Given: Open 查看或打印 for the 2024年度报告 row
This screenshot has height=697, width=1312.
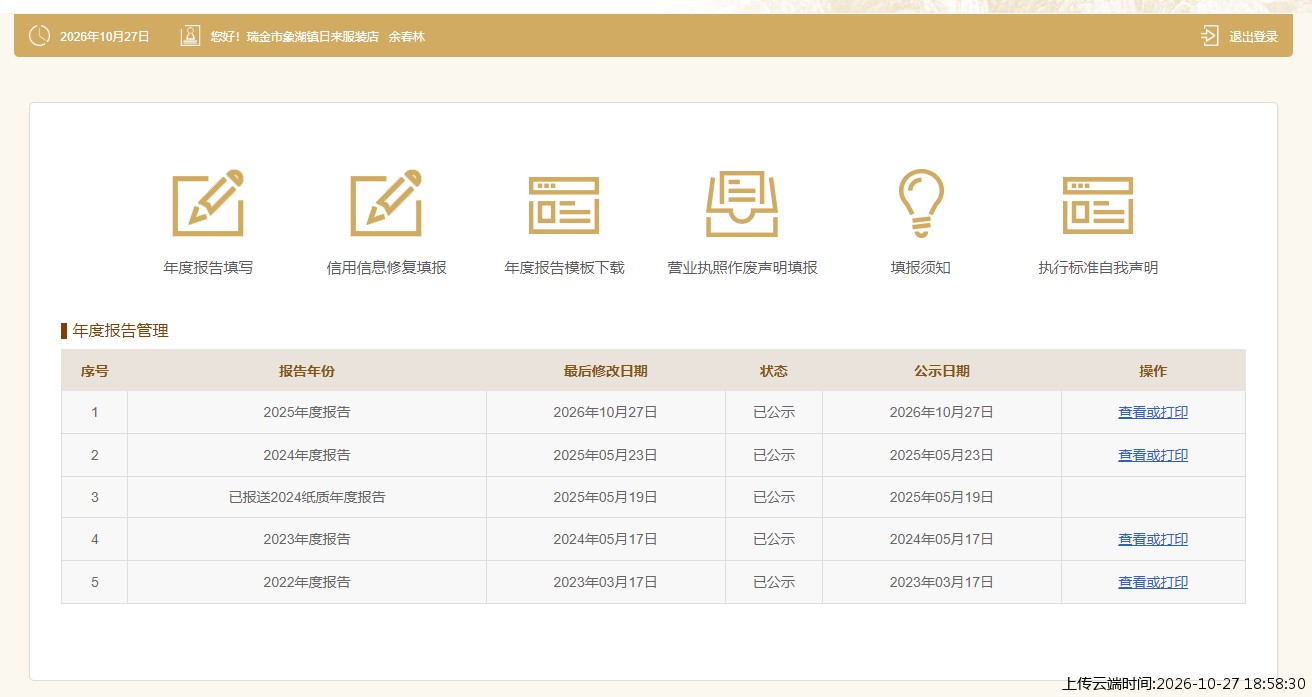Looking at the screenshot, I should pos(1153,455).
